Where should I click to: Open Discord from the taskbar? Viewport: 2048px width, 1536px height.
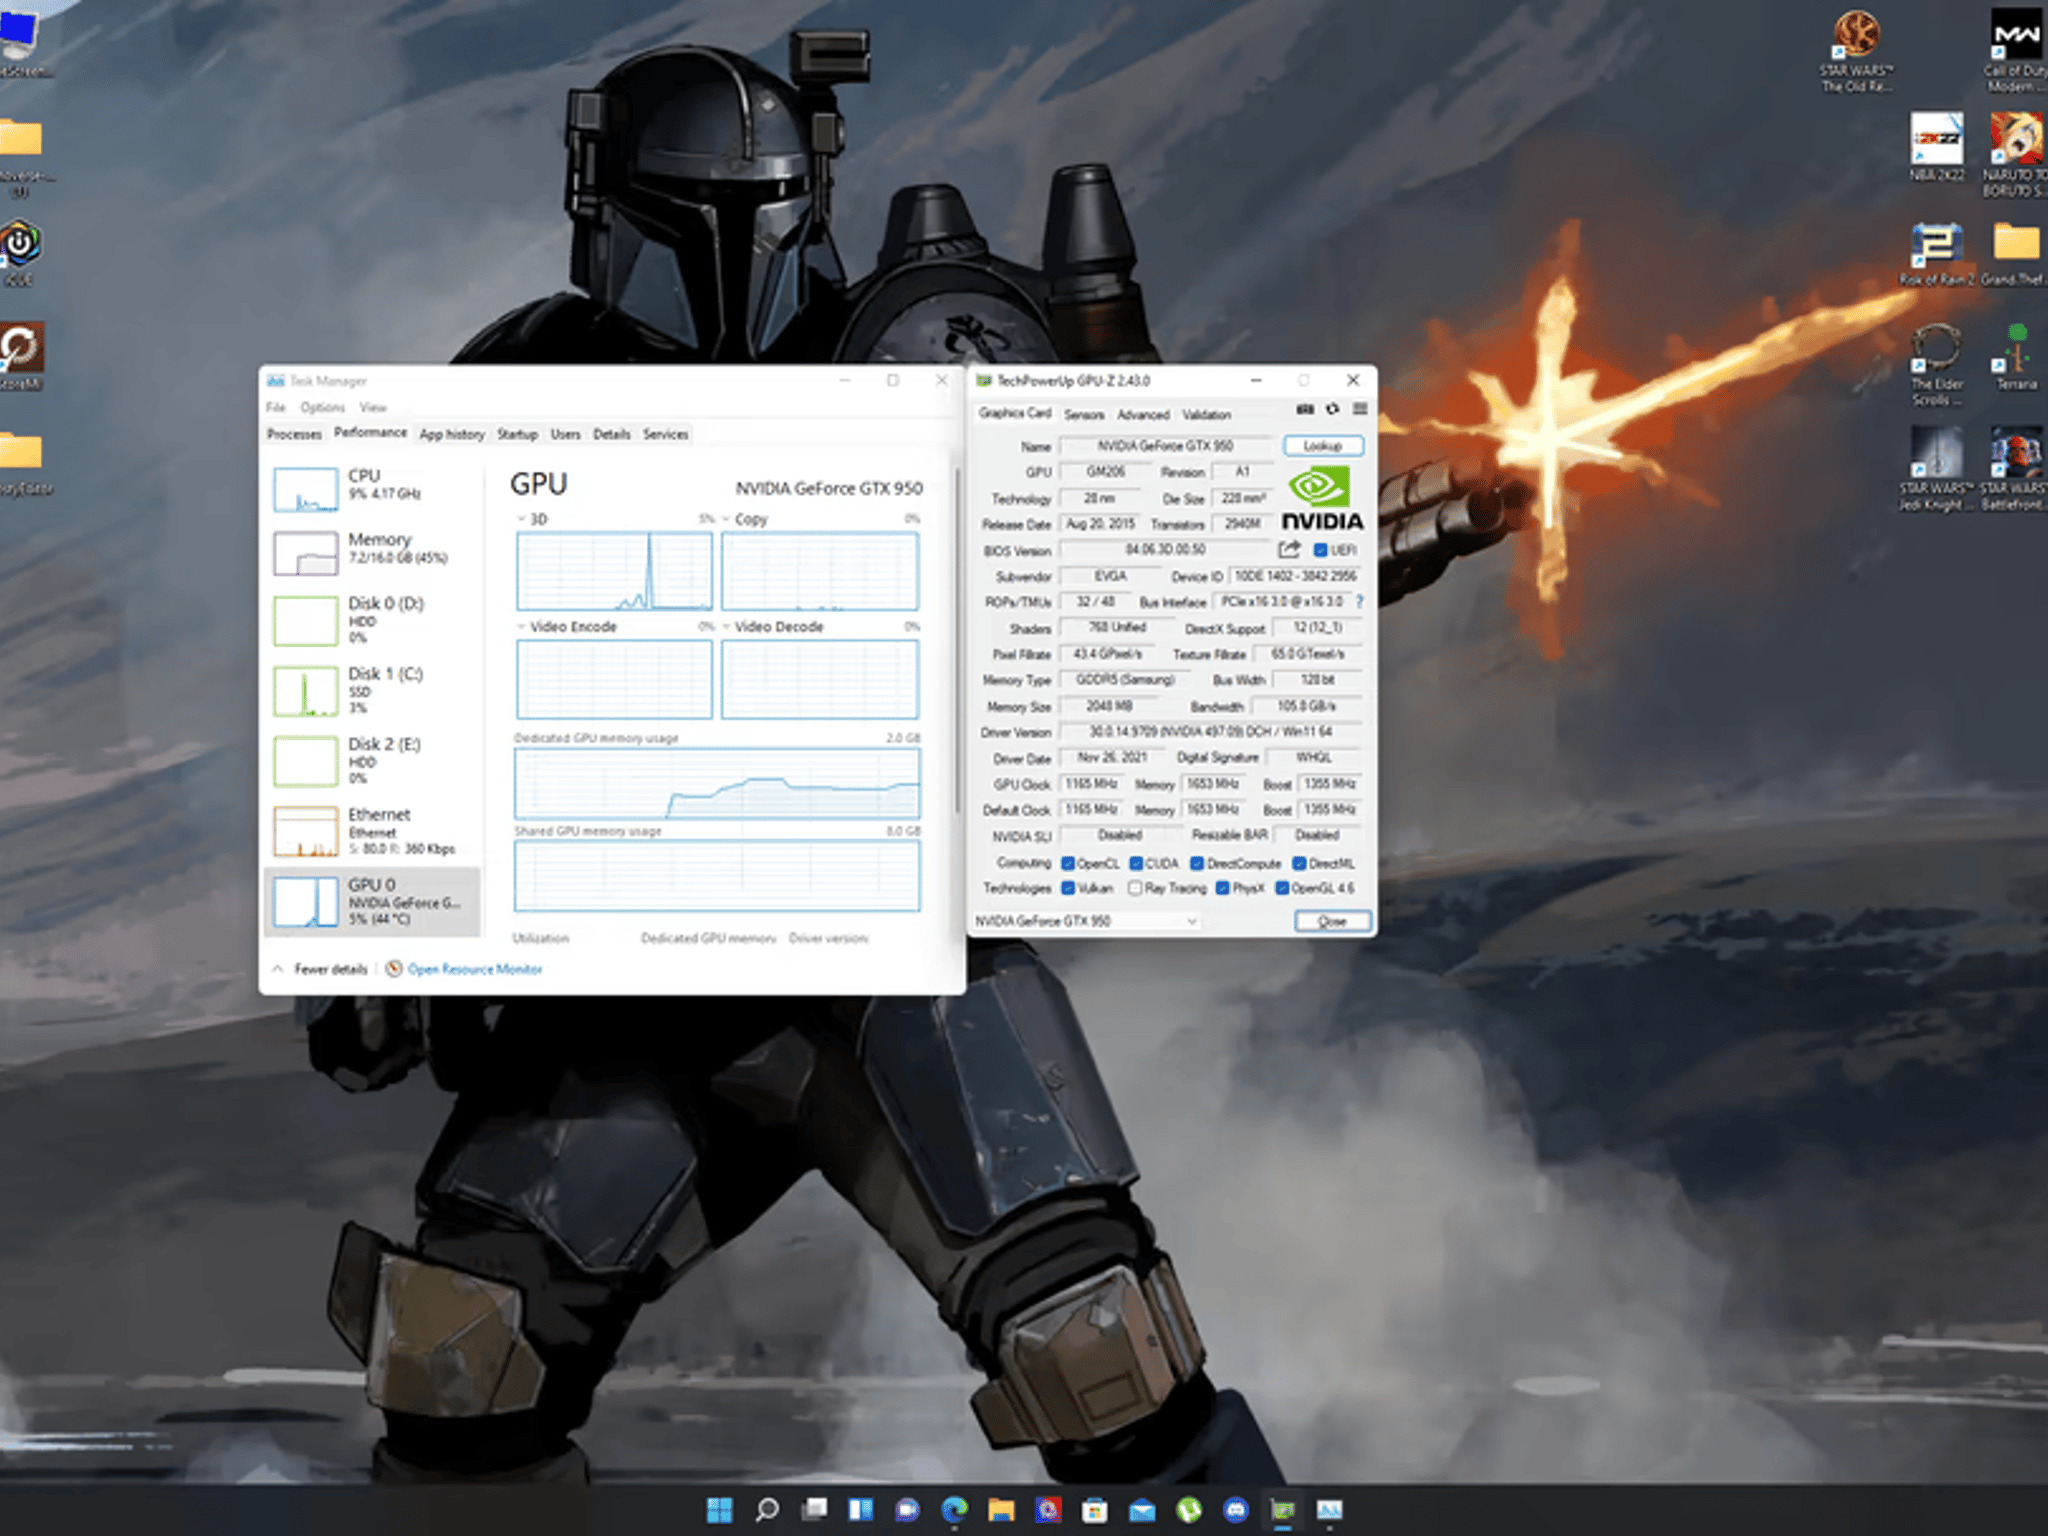tap(1236, 1509)
